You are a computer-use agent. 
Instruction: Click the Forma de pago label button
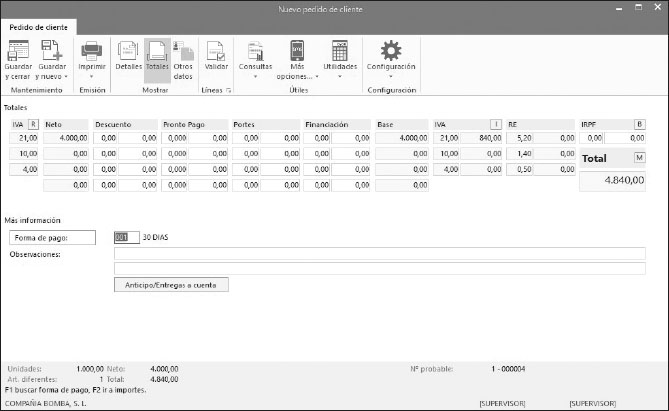(52, 238)
